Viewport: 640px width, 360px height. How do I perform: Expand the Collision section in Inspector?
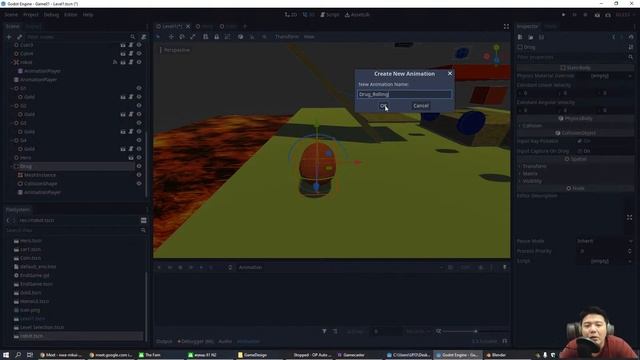click(x=532, y=126)
